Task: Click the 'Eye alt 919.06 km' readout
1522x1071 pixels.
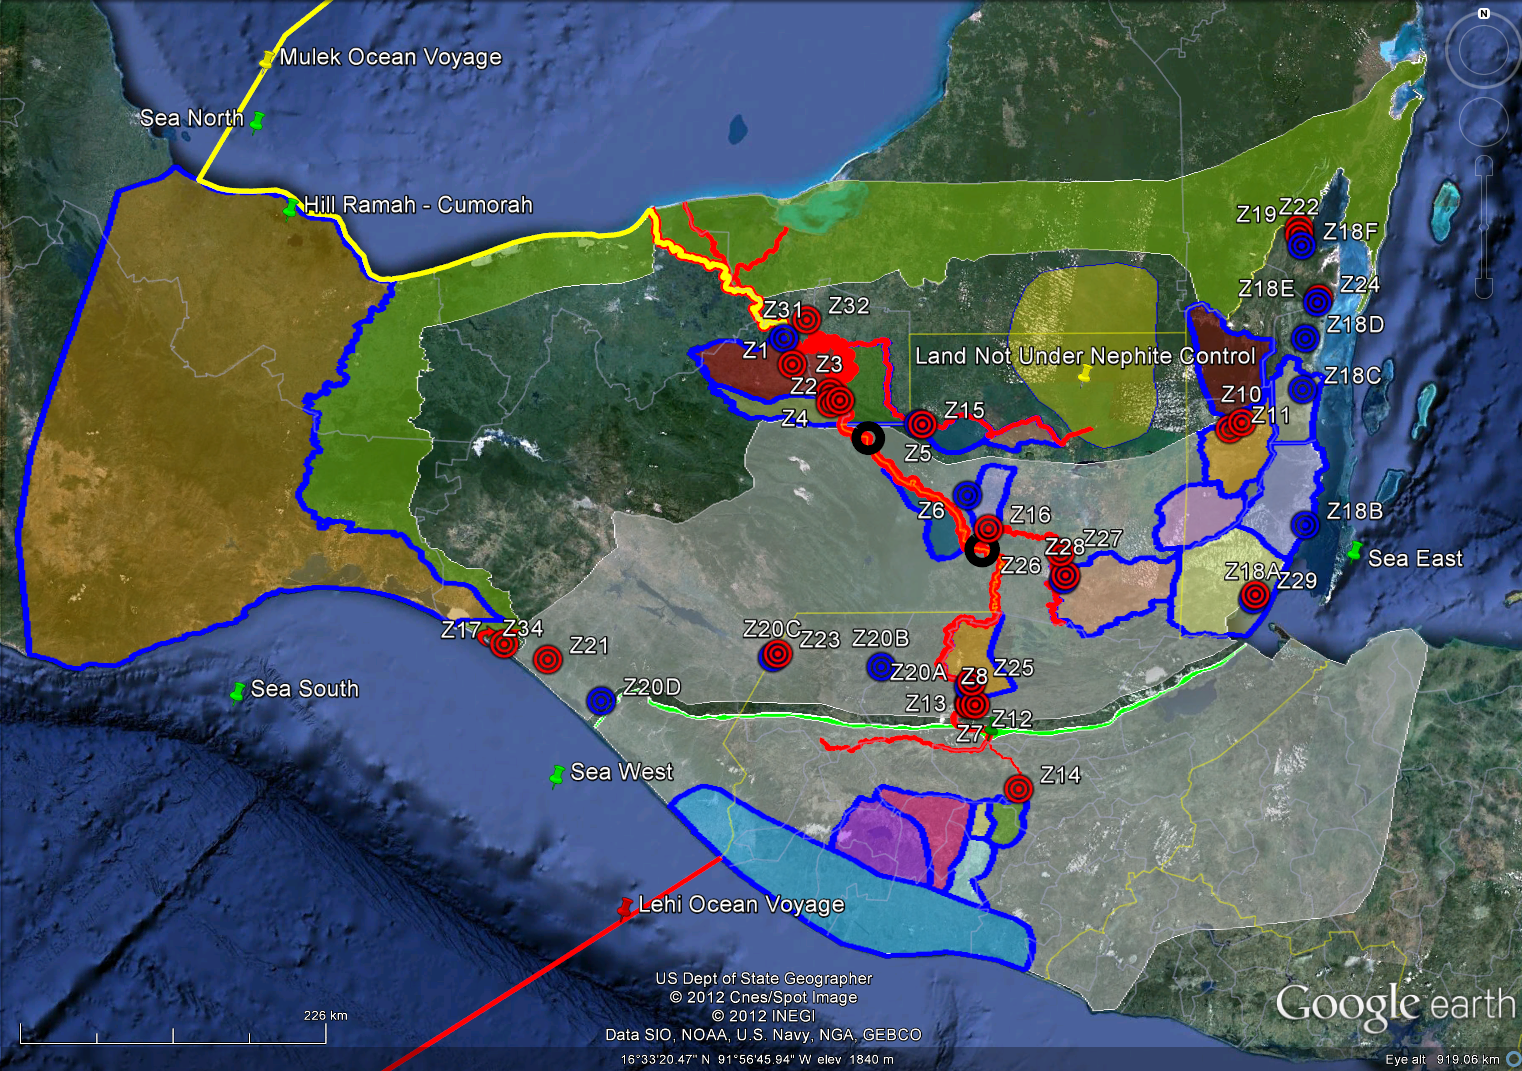Action: tap(1442, 1060)
